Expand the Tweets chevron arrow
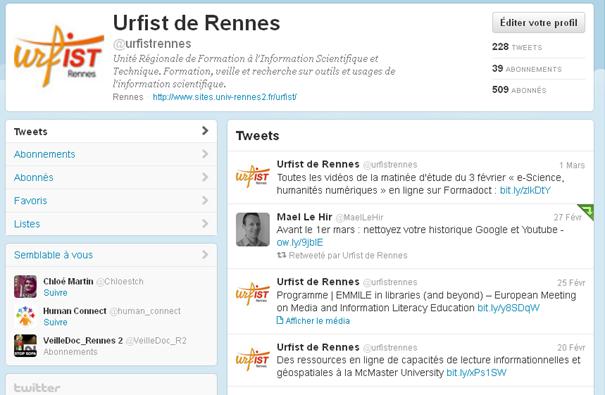Viewport: 605px width, 395px height. pos(205,131)
